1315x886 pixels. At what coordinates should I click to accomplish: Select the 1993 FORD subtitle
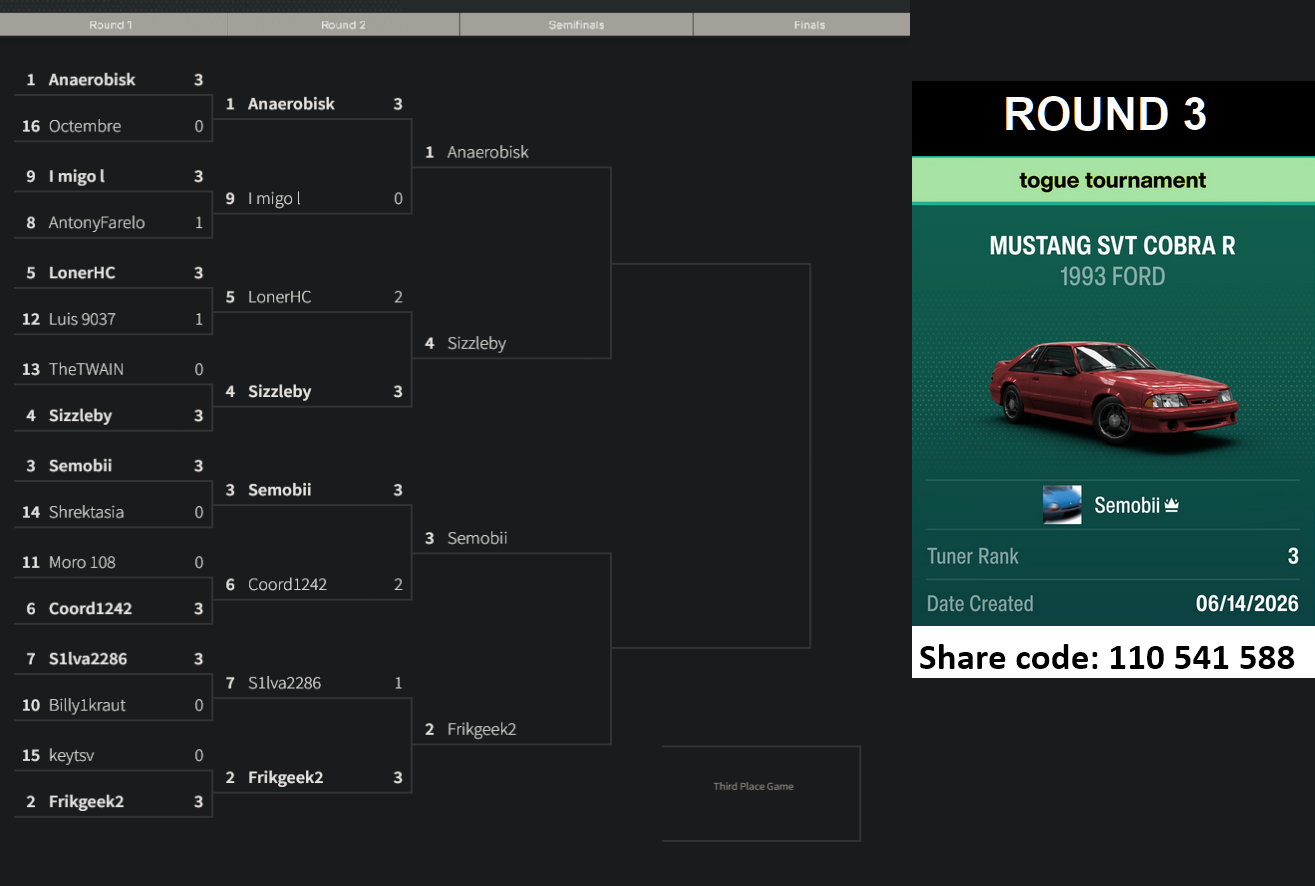(x=1112, y=276)
